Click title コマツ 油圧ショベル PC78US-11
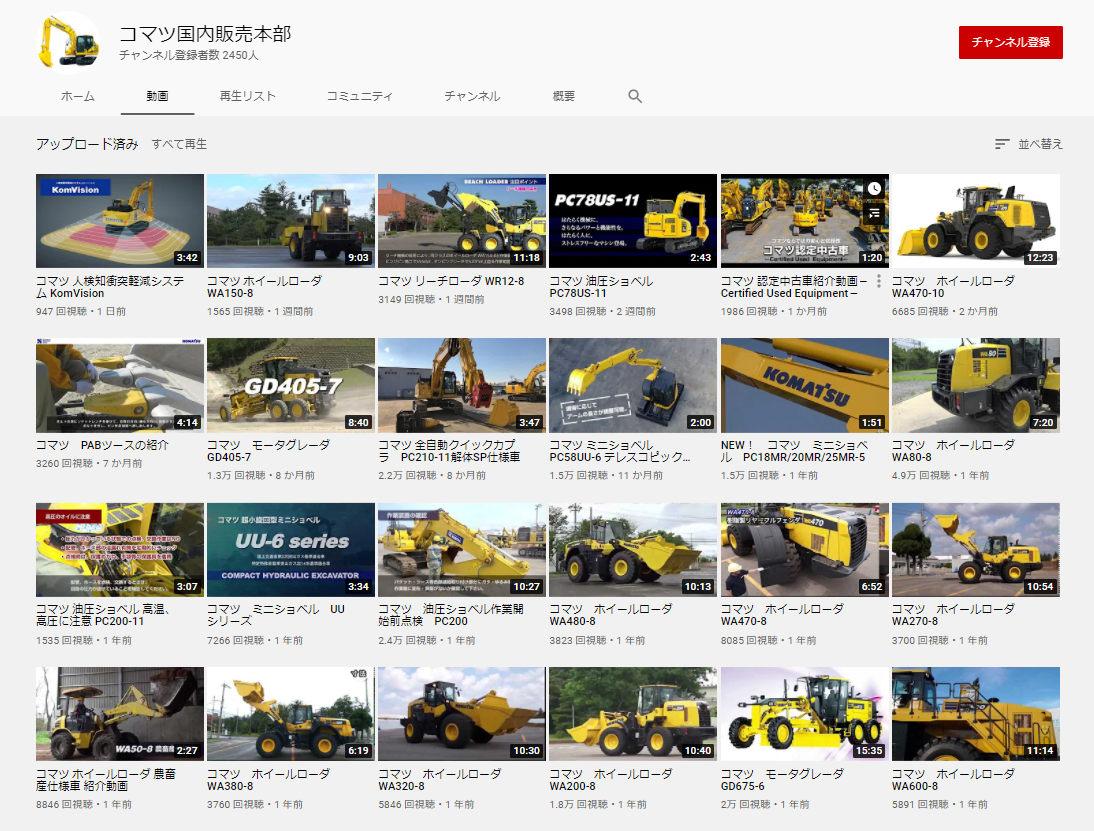Viewport: 1094px width, 831px height. click(x=601, y=287)
